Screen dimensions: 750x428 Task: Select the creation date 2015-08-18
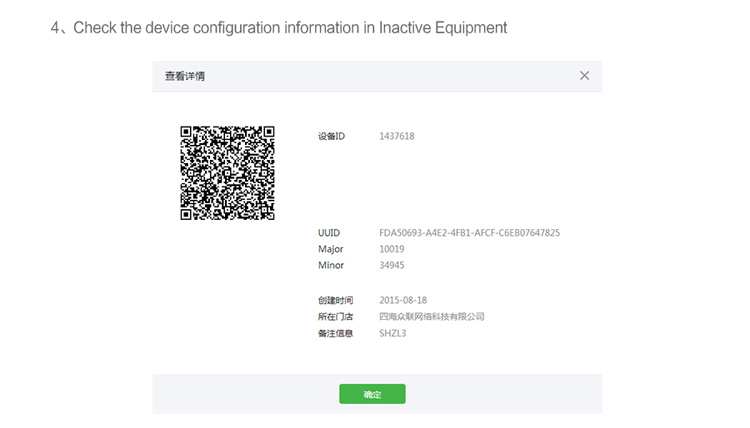pyautogui.click(x=403, y=300)
